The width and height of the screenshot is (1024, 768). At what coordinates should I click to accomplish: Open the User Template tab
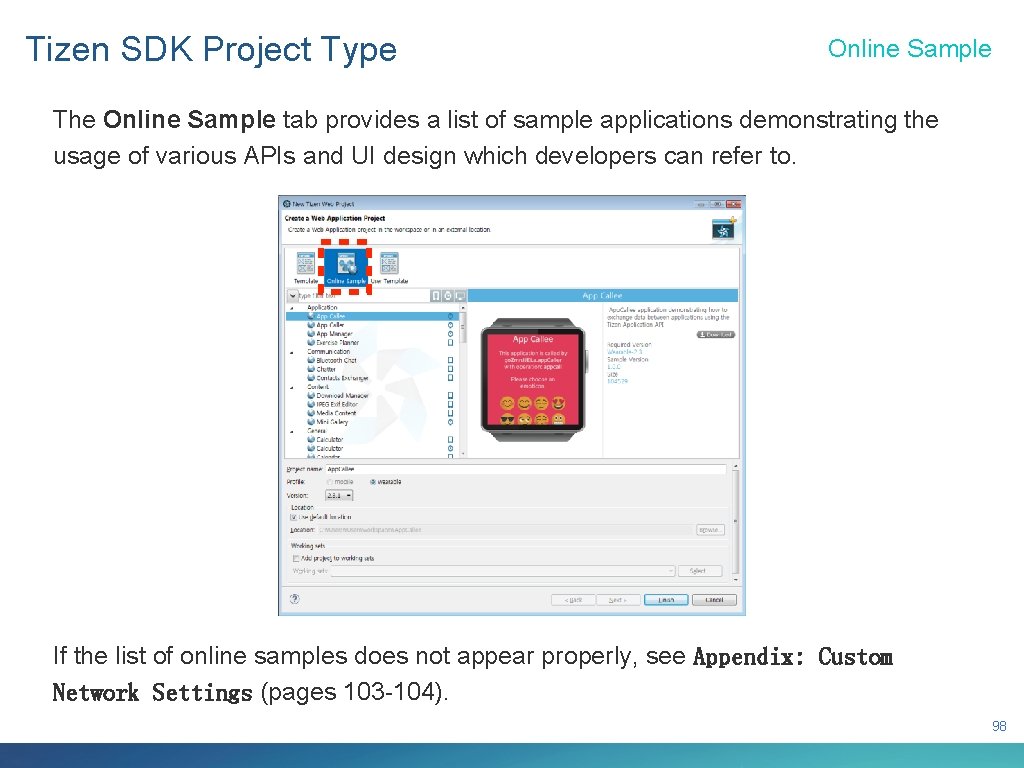coord(389,268)
